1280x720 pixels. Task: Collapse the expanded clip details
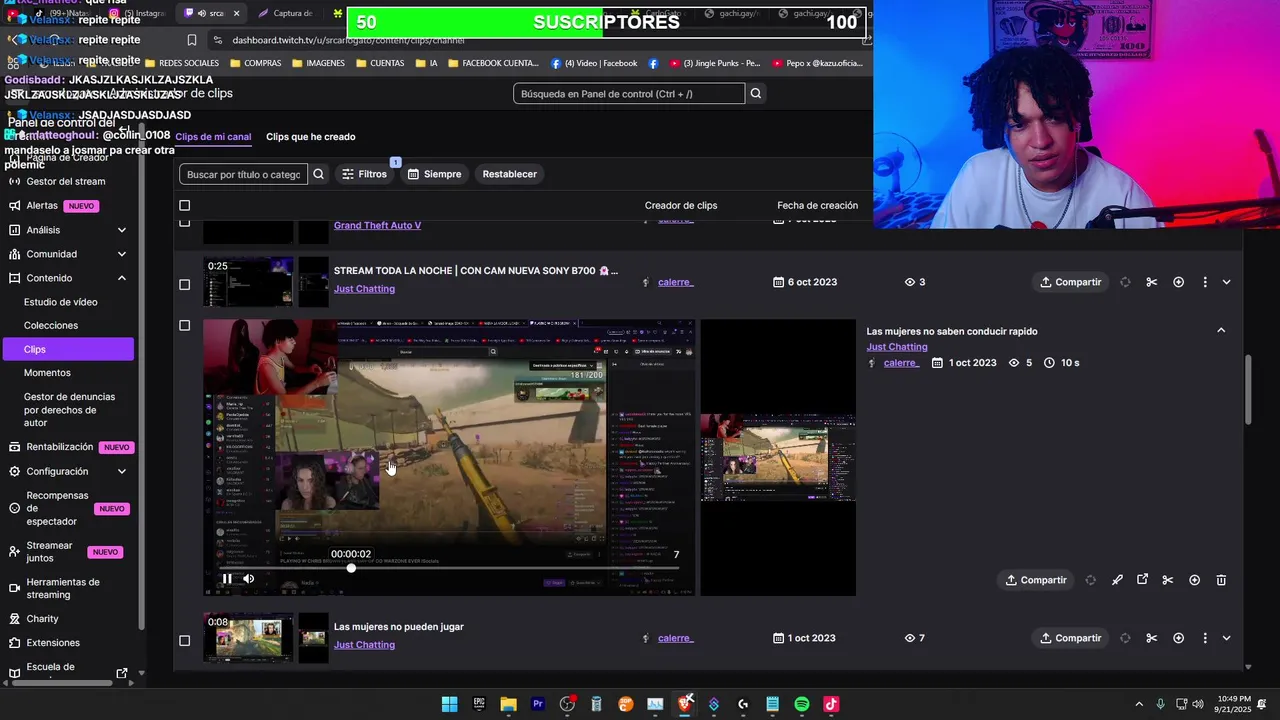pyautogui.click(x=1221, y=330)
